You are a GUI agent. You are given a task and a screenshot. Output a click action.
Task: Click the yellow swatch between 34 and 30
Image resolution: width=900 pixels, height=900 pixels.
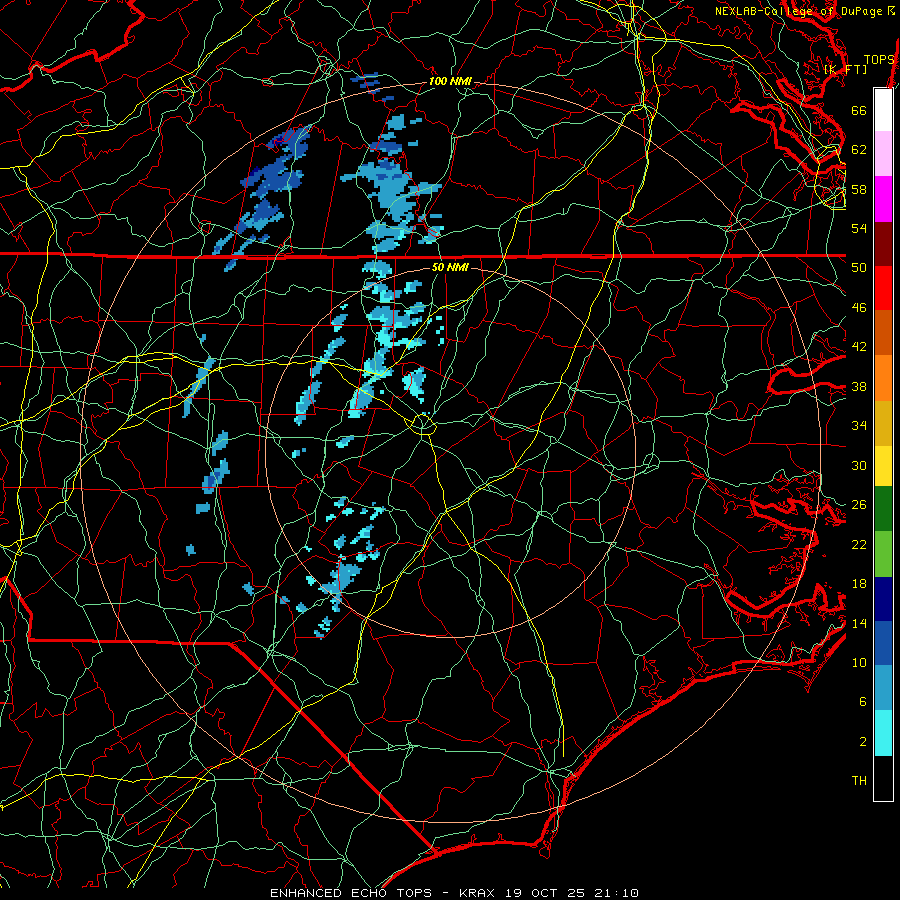[883, 466]
